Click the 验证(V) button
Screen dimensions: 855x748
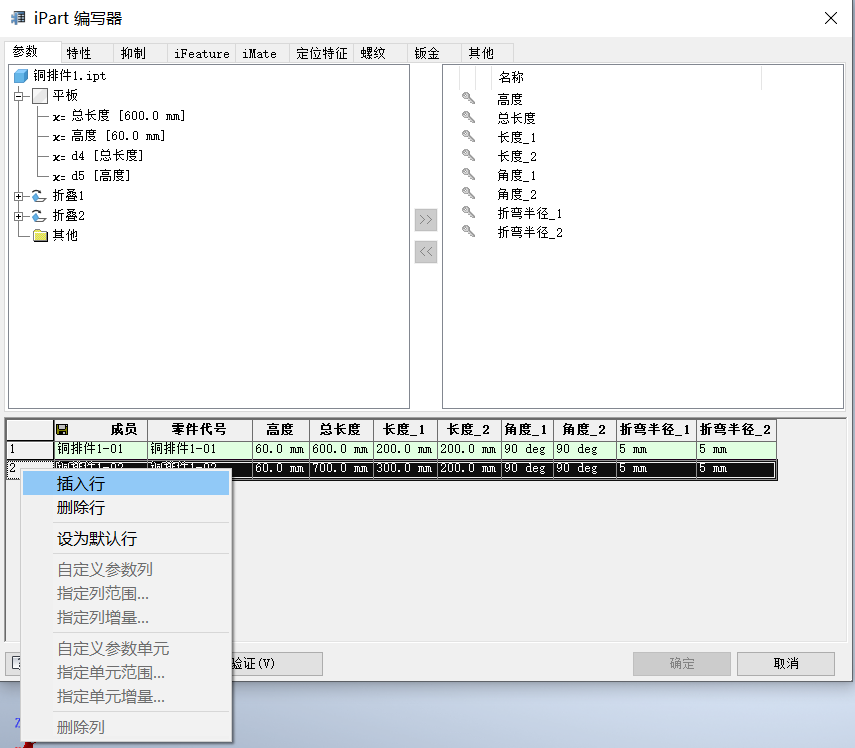(x=277, y=663)
